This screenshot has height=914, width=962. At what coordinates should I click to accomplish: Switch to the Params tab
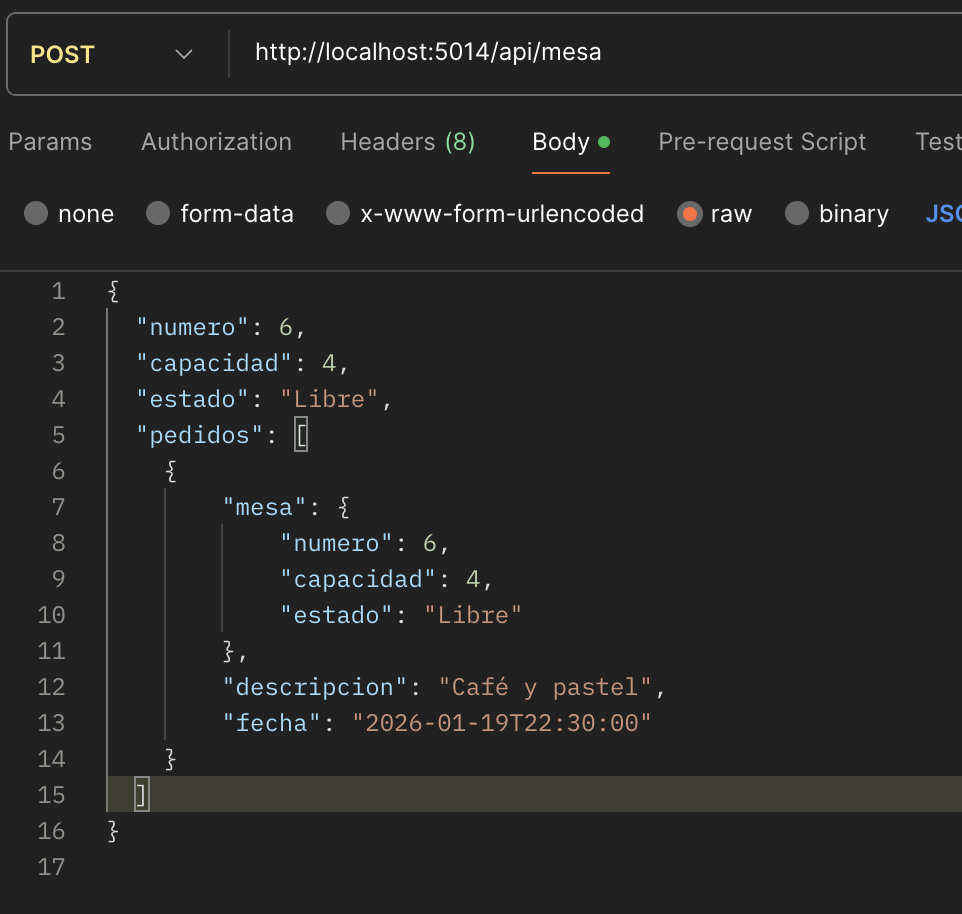(x=50, y=142)
